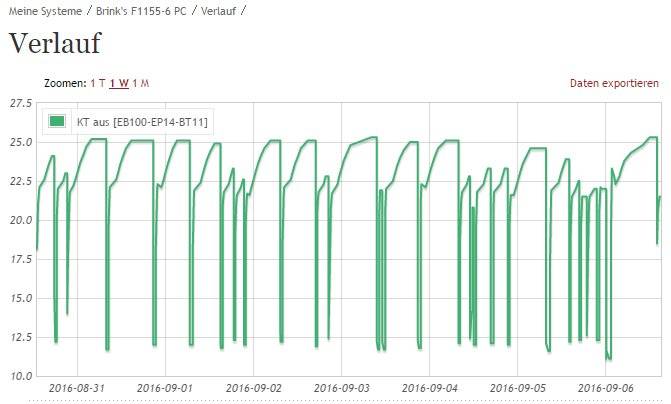Click the Zoomen: label

65,83
